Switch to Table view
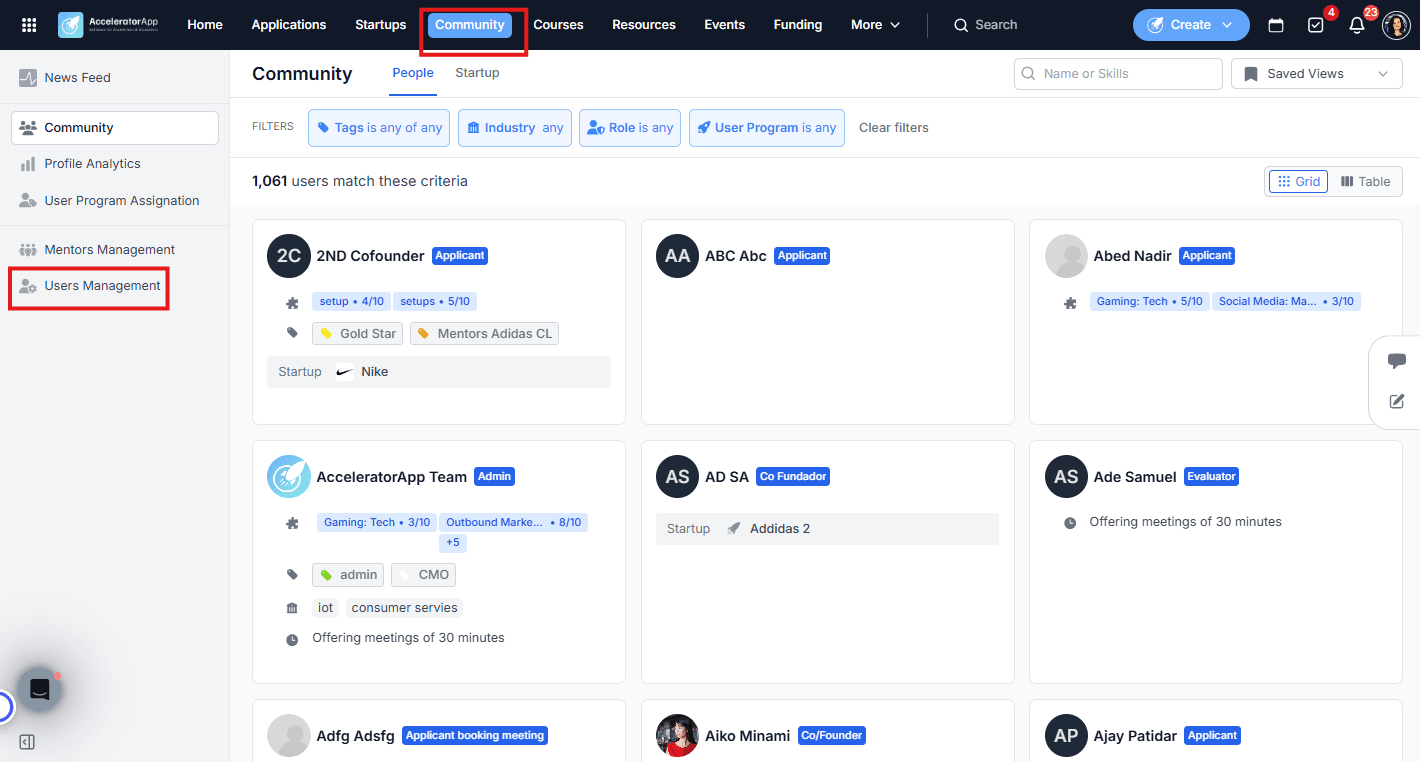 (1365, 181)
